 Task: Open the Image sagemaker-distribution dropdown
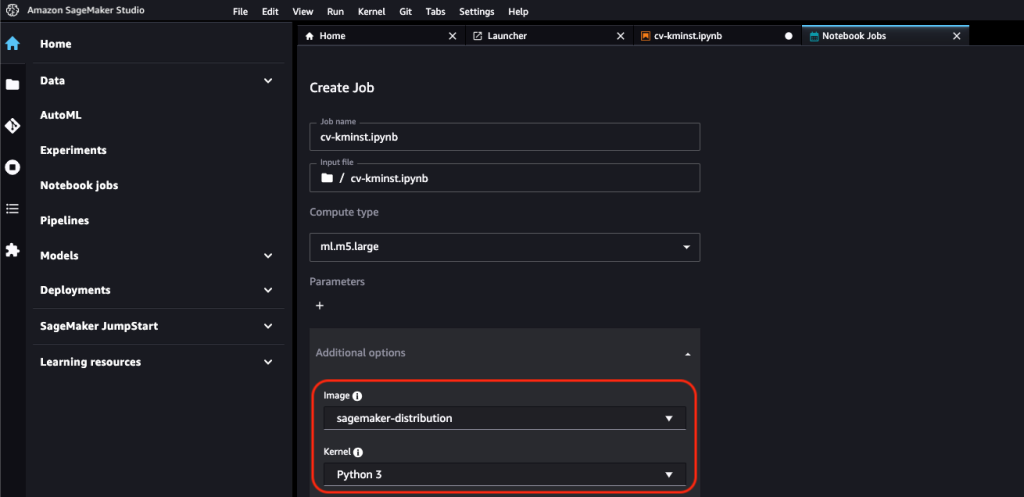pyautogui.click(x=505, y=418)
